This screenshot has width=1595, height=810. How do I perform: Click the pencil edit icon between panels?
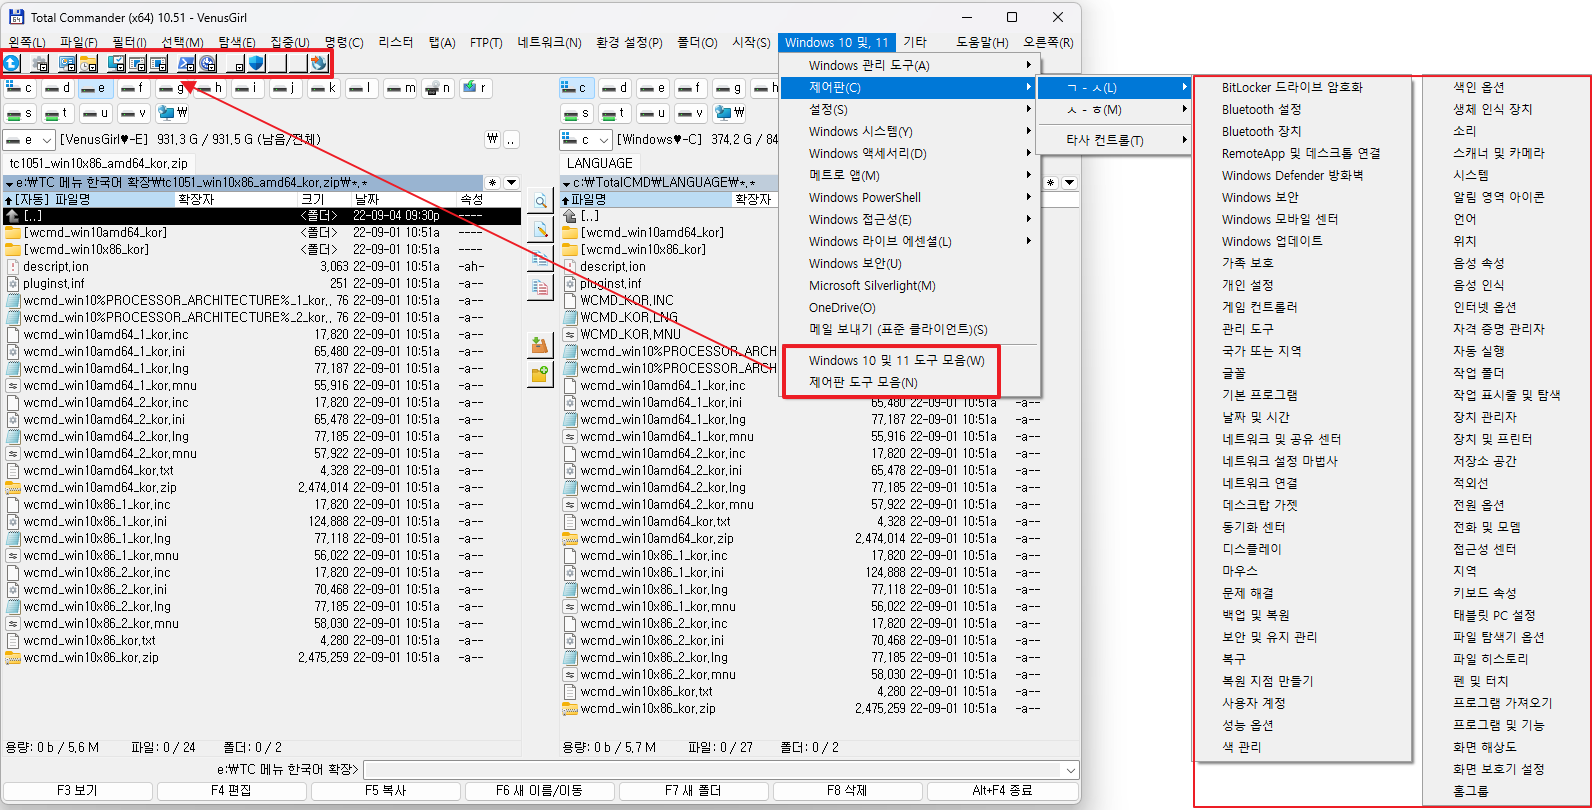point(540,230)
